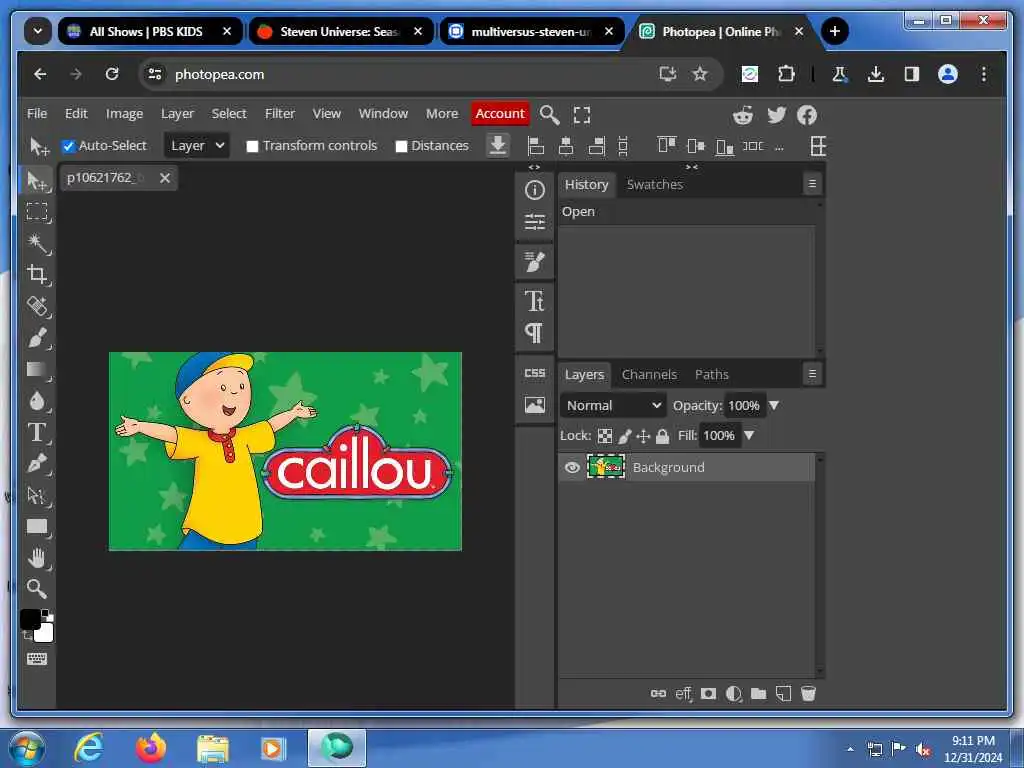Open the Brush settings panel icon
The image size is (1024, 768).
coord(535,262)
